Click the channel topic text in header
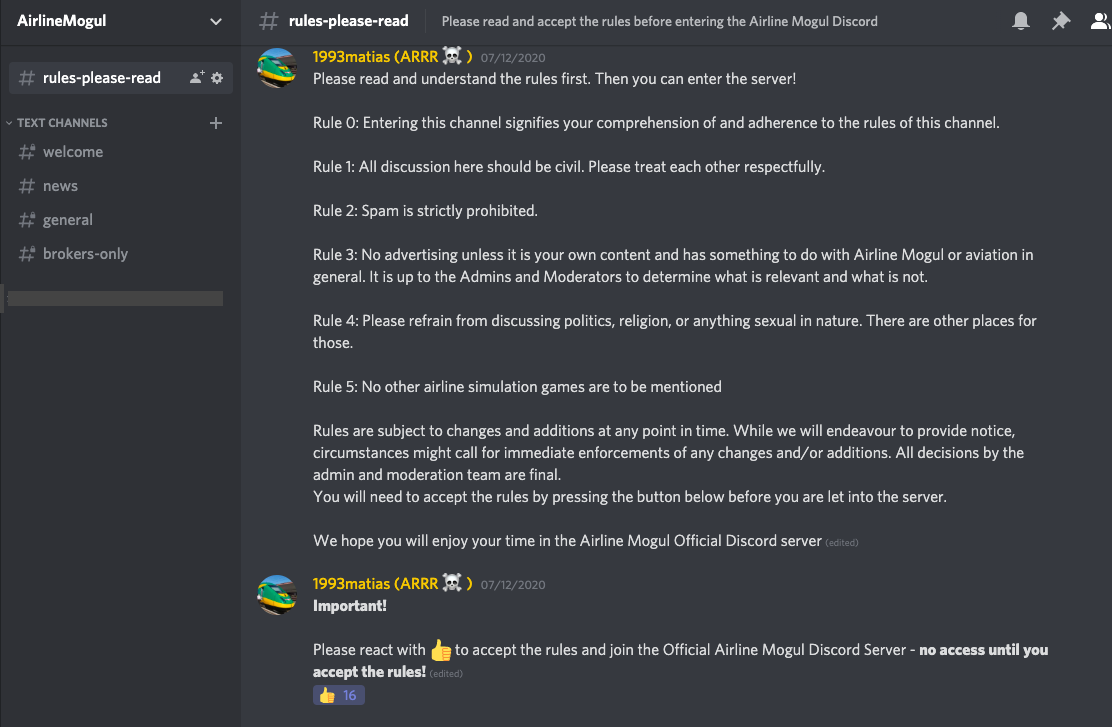Screen dimensions: 1112x727 click(659, 21)
